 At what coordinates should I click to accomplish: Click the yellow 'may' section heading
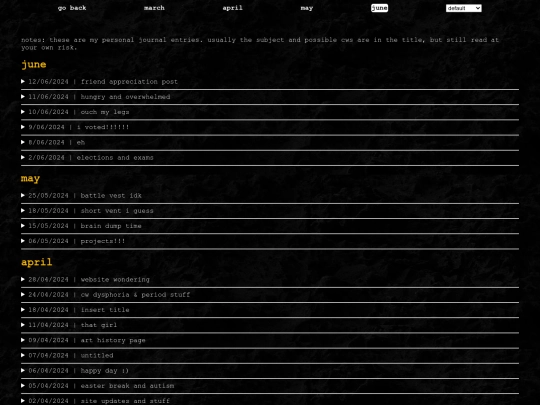coord(30,179)
